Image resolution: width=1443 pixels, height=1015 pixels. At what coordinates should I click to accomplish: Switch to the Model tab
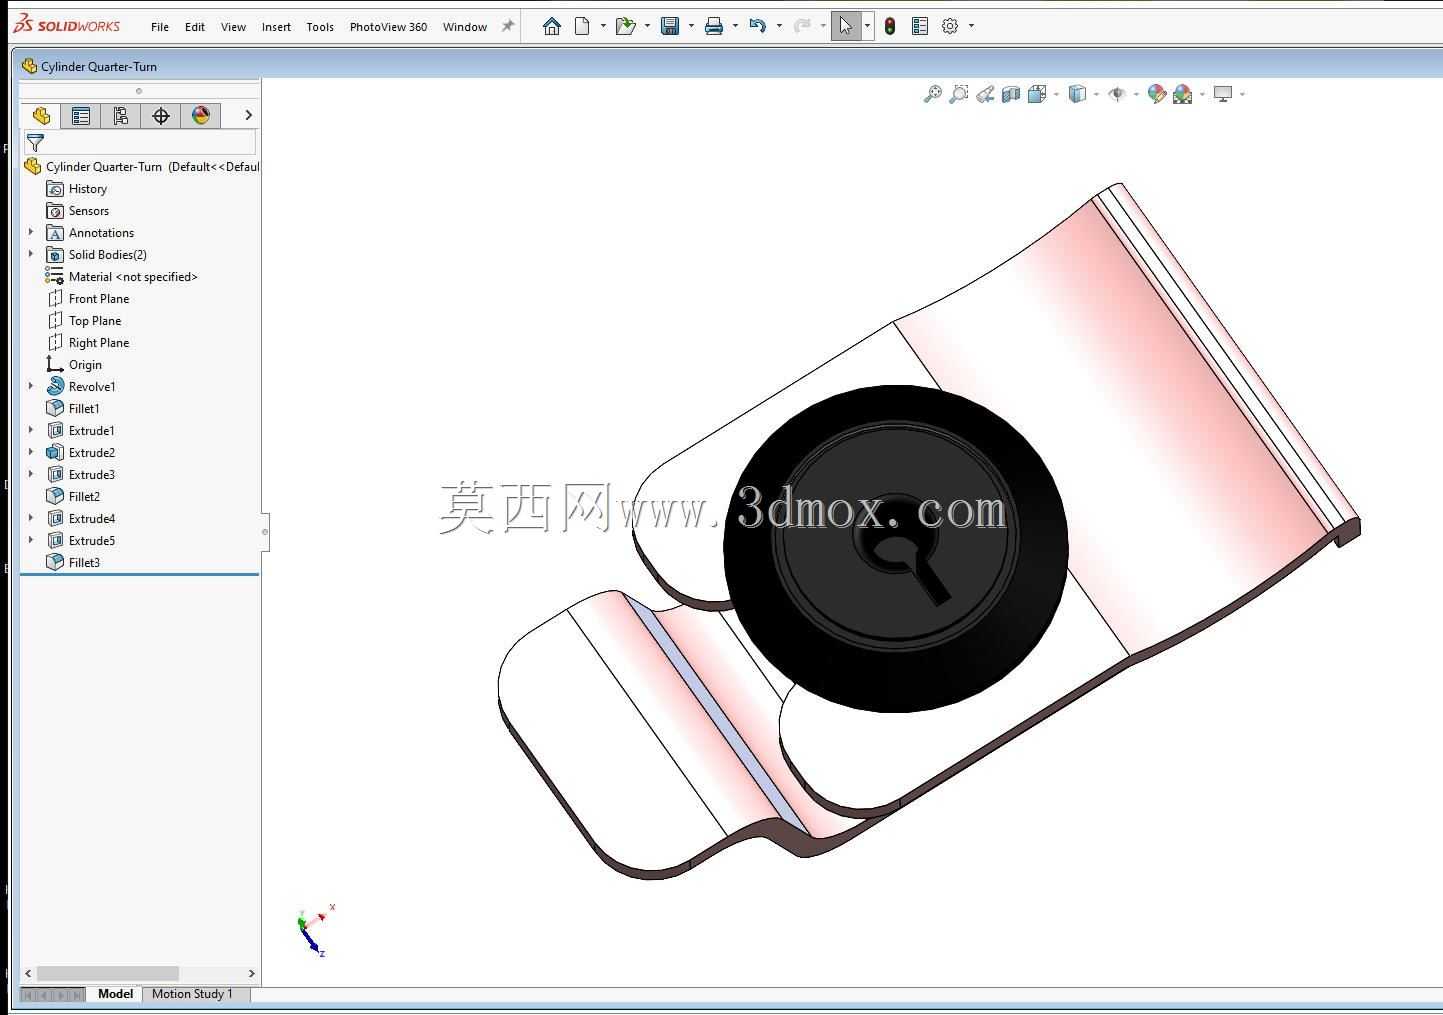[x=115, y=994]
